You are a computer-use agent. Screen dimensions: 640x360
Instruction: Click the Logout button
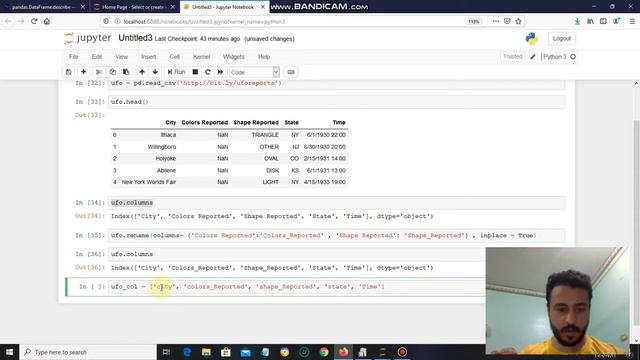click(x=562, y=38)
